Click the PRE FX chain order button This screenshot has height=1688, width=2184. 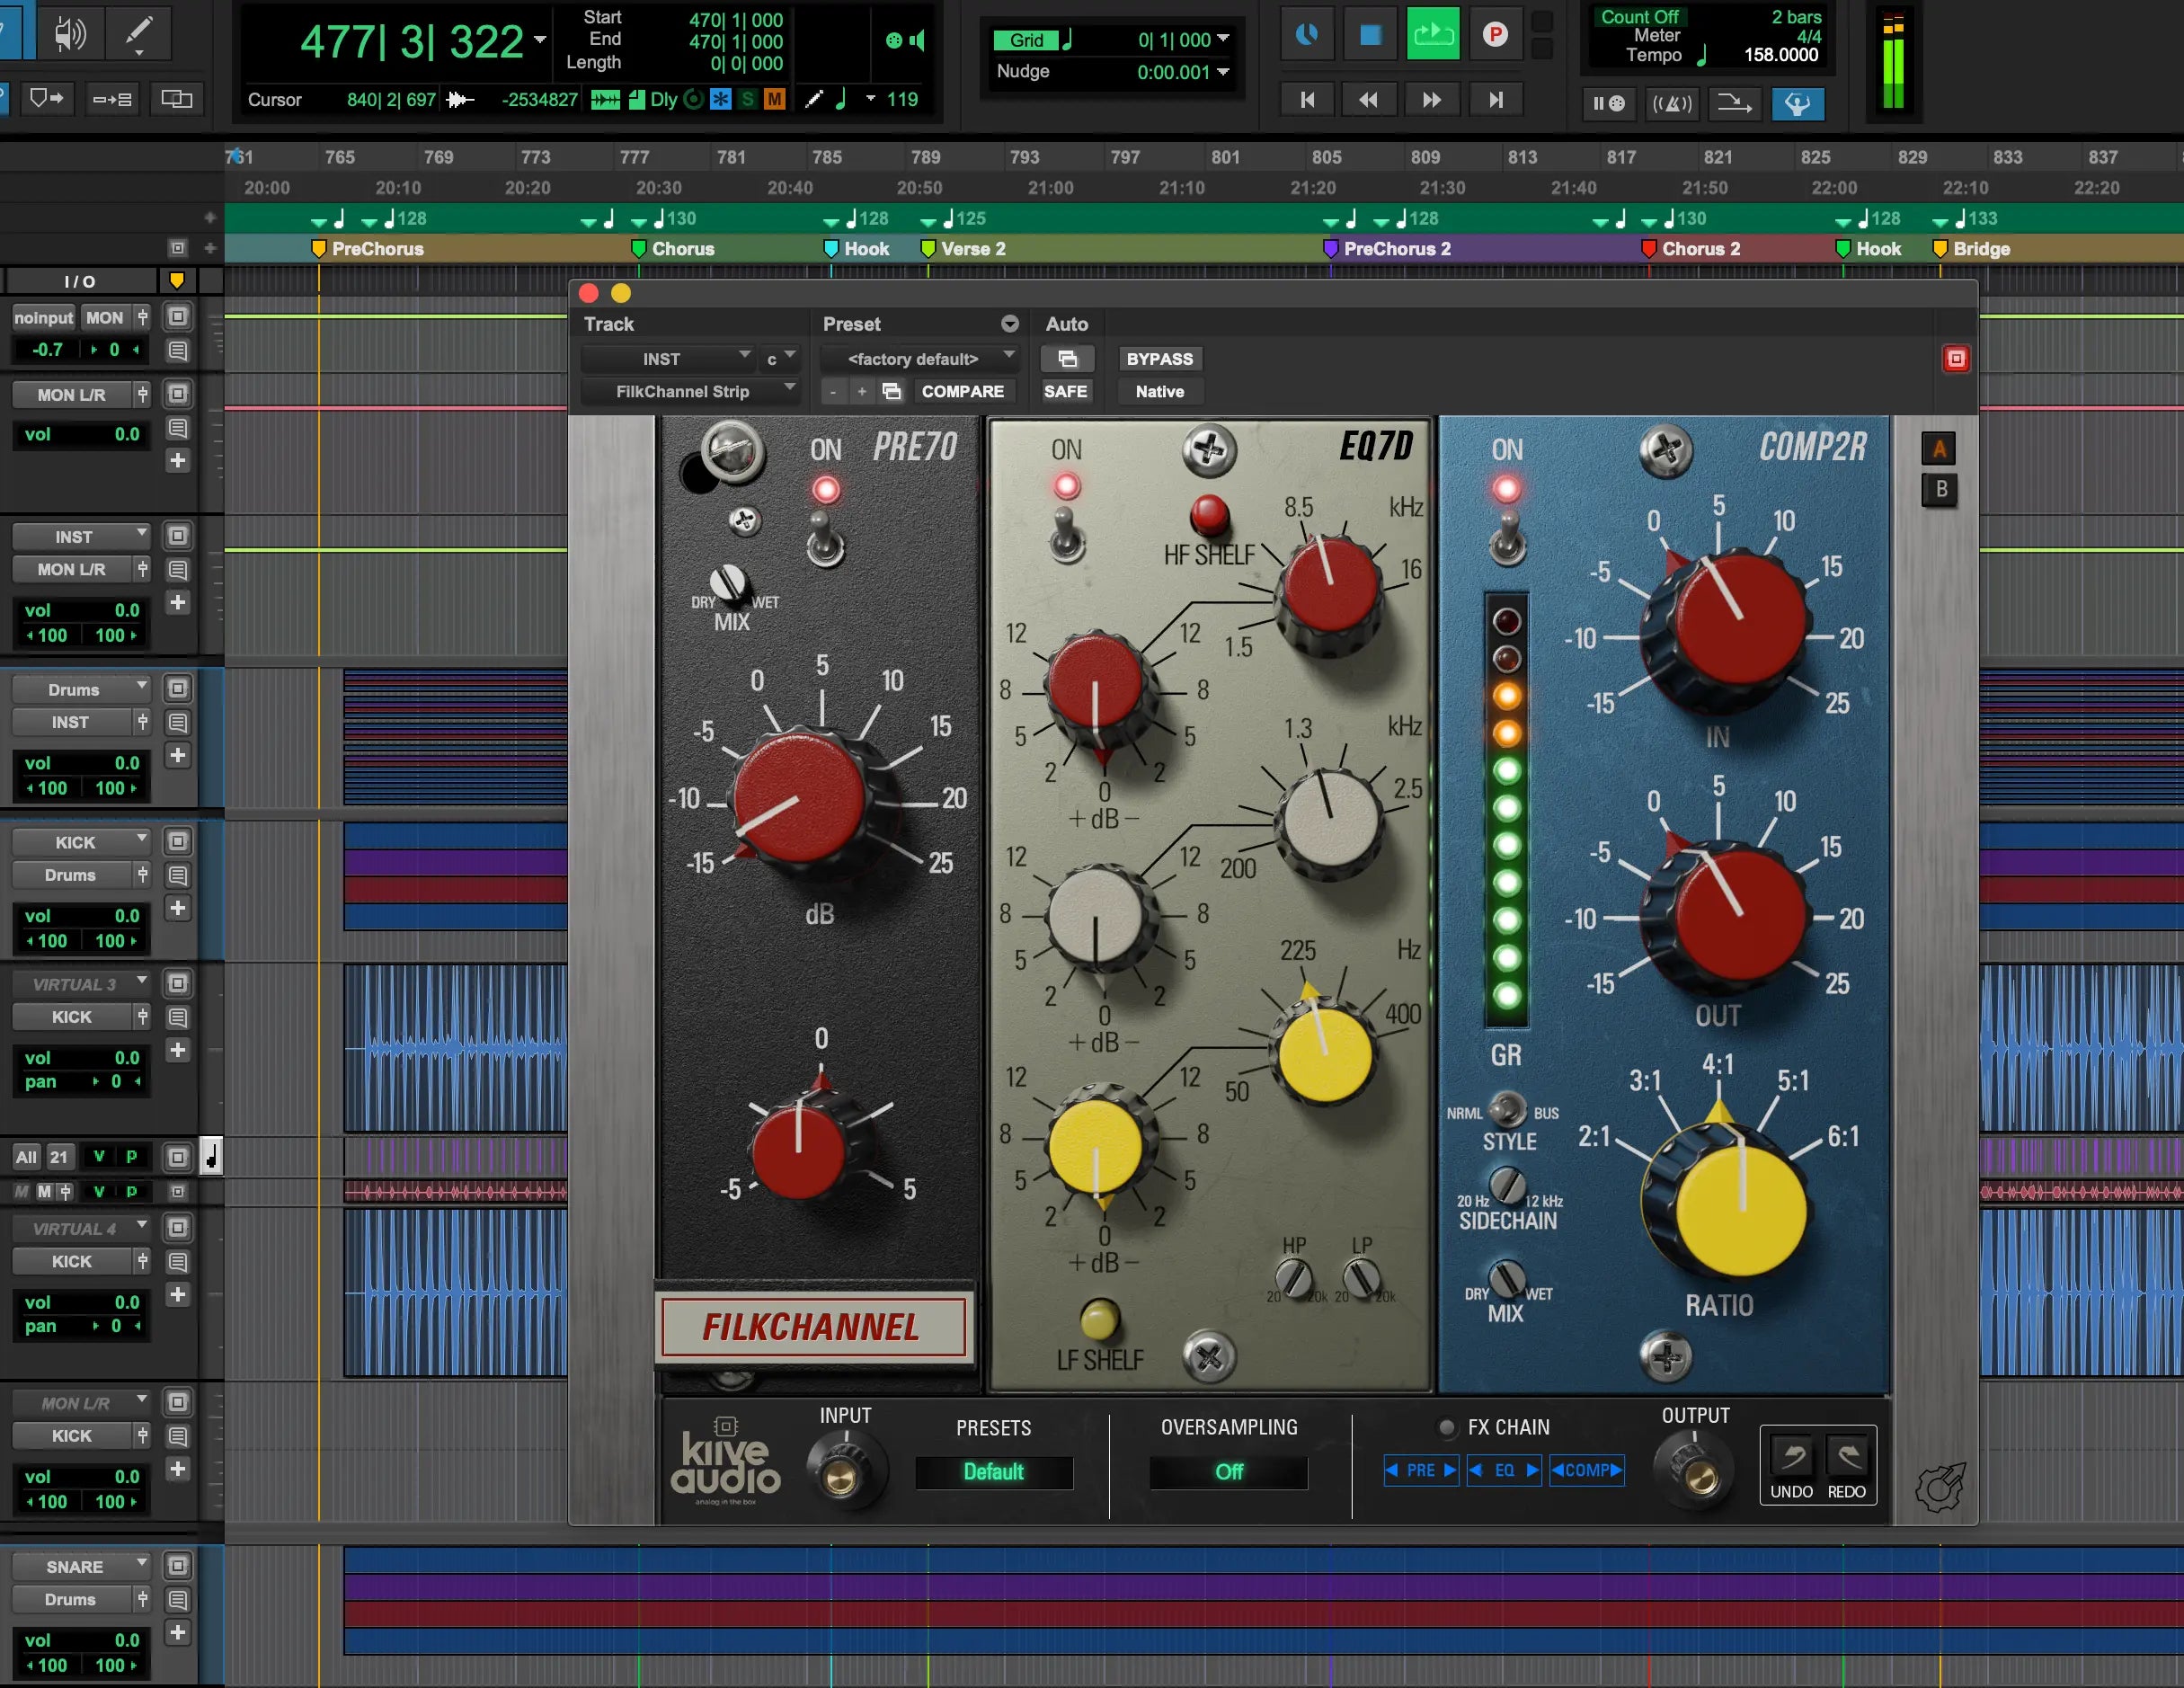[1421, 1469]
